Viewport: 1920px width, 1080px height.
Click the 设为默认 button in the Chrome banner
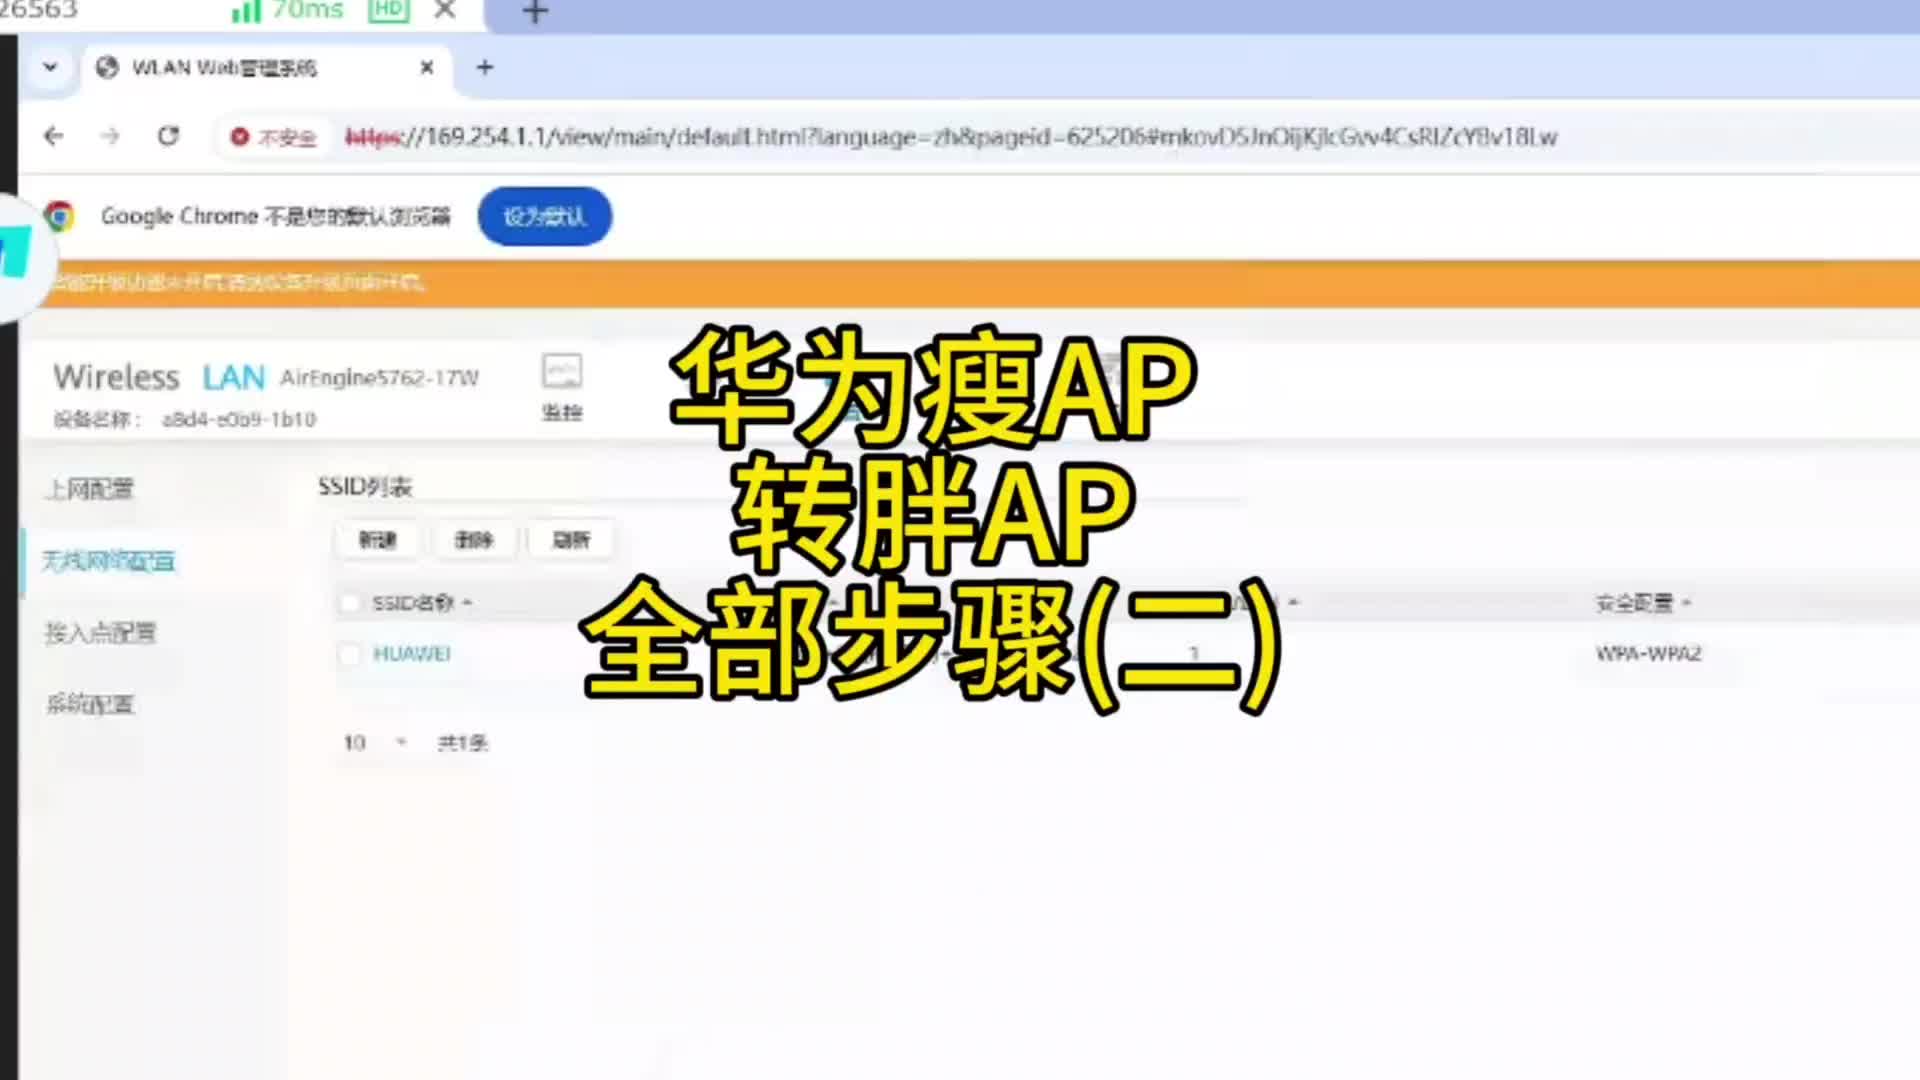pos(545,216)
